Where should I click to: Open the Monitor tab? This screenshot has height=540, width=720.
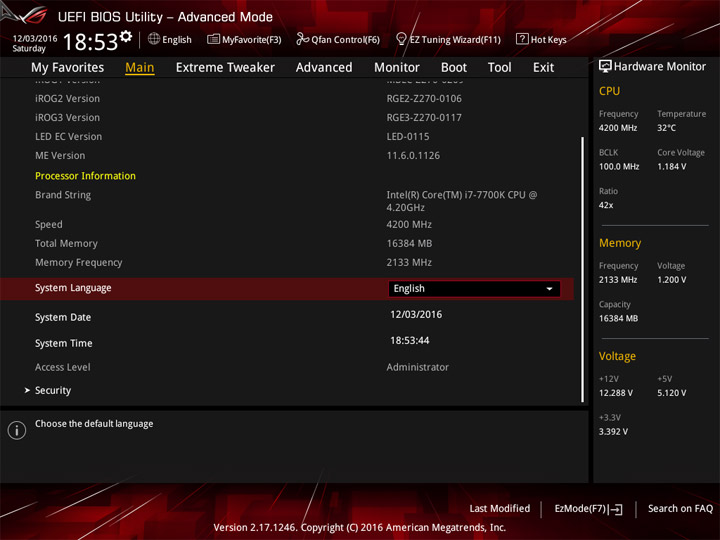[x=397, y=68]
